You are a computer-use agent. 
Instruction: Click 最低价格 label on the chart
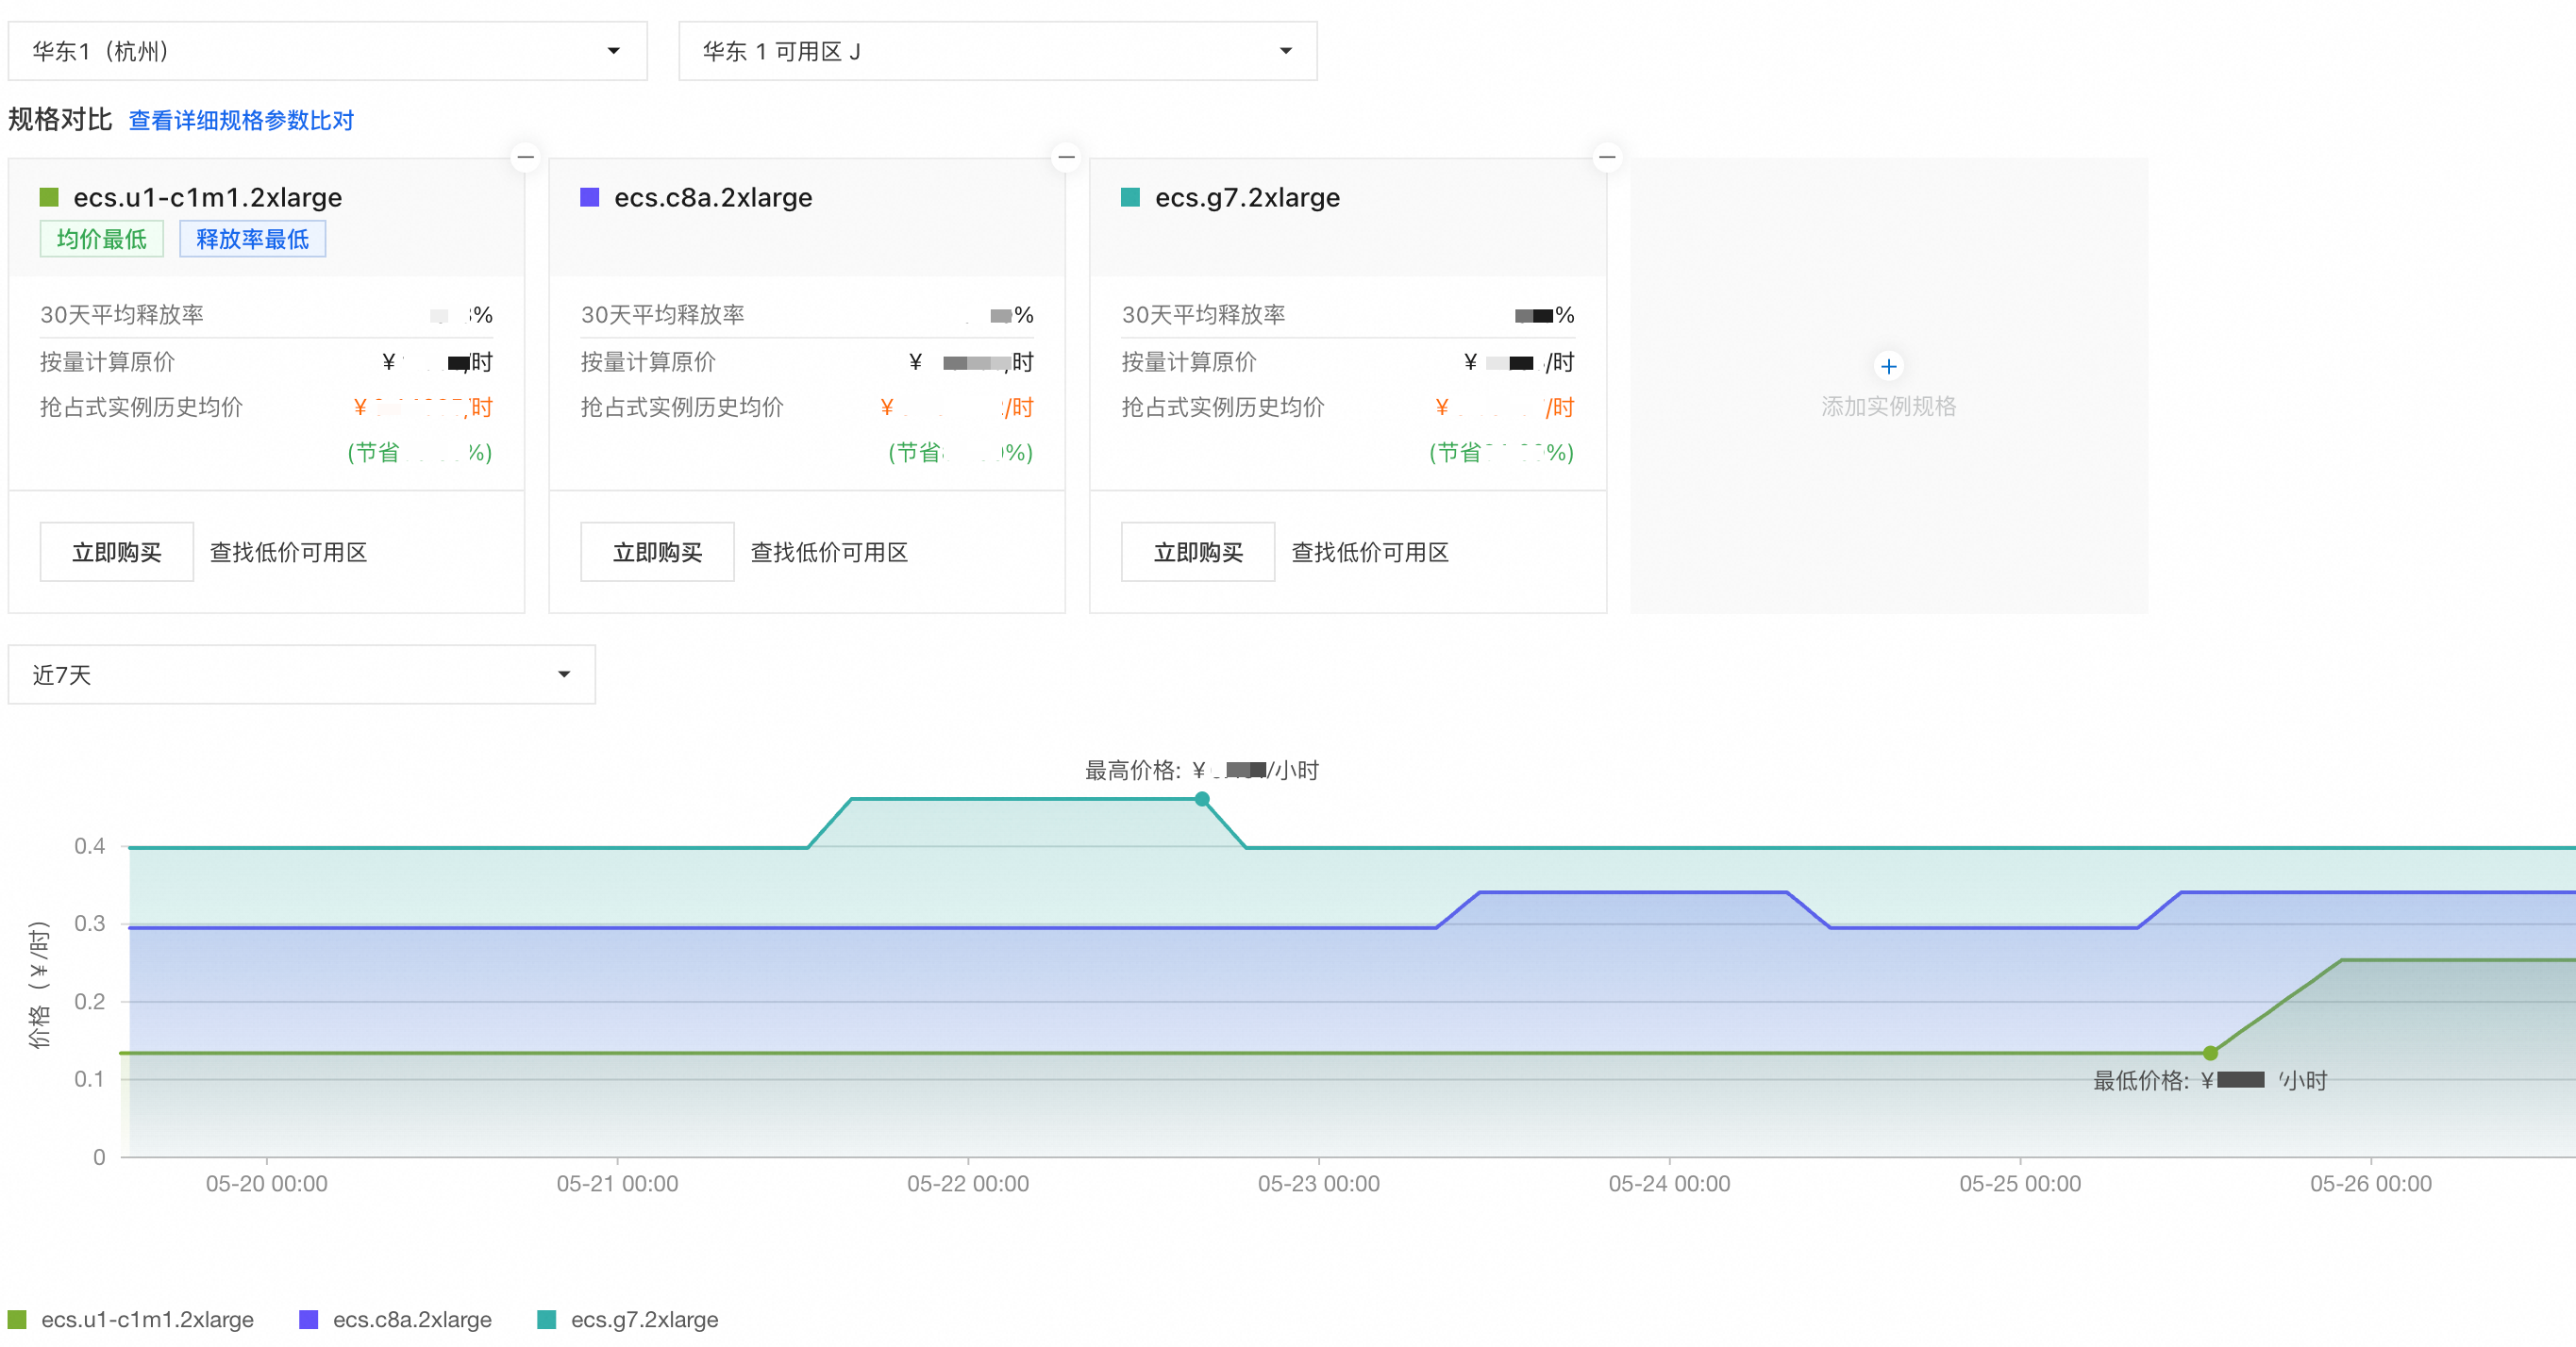pyautogui.click(x=2210, y=1080)
